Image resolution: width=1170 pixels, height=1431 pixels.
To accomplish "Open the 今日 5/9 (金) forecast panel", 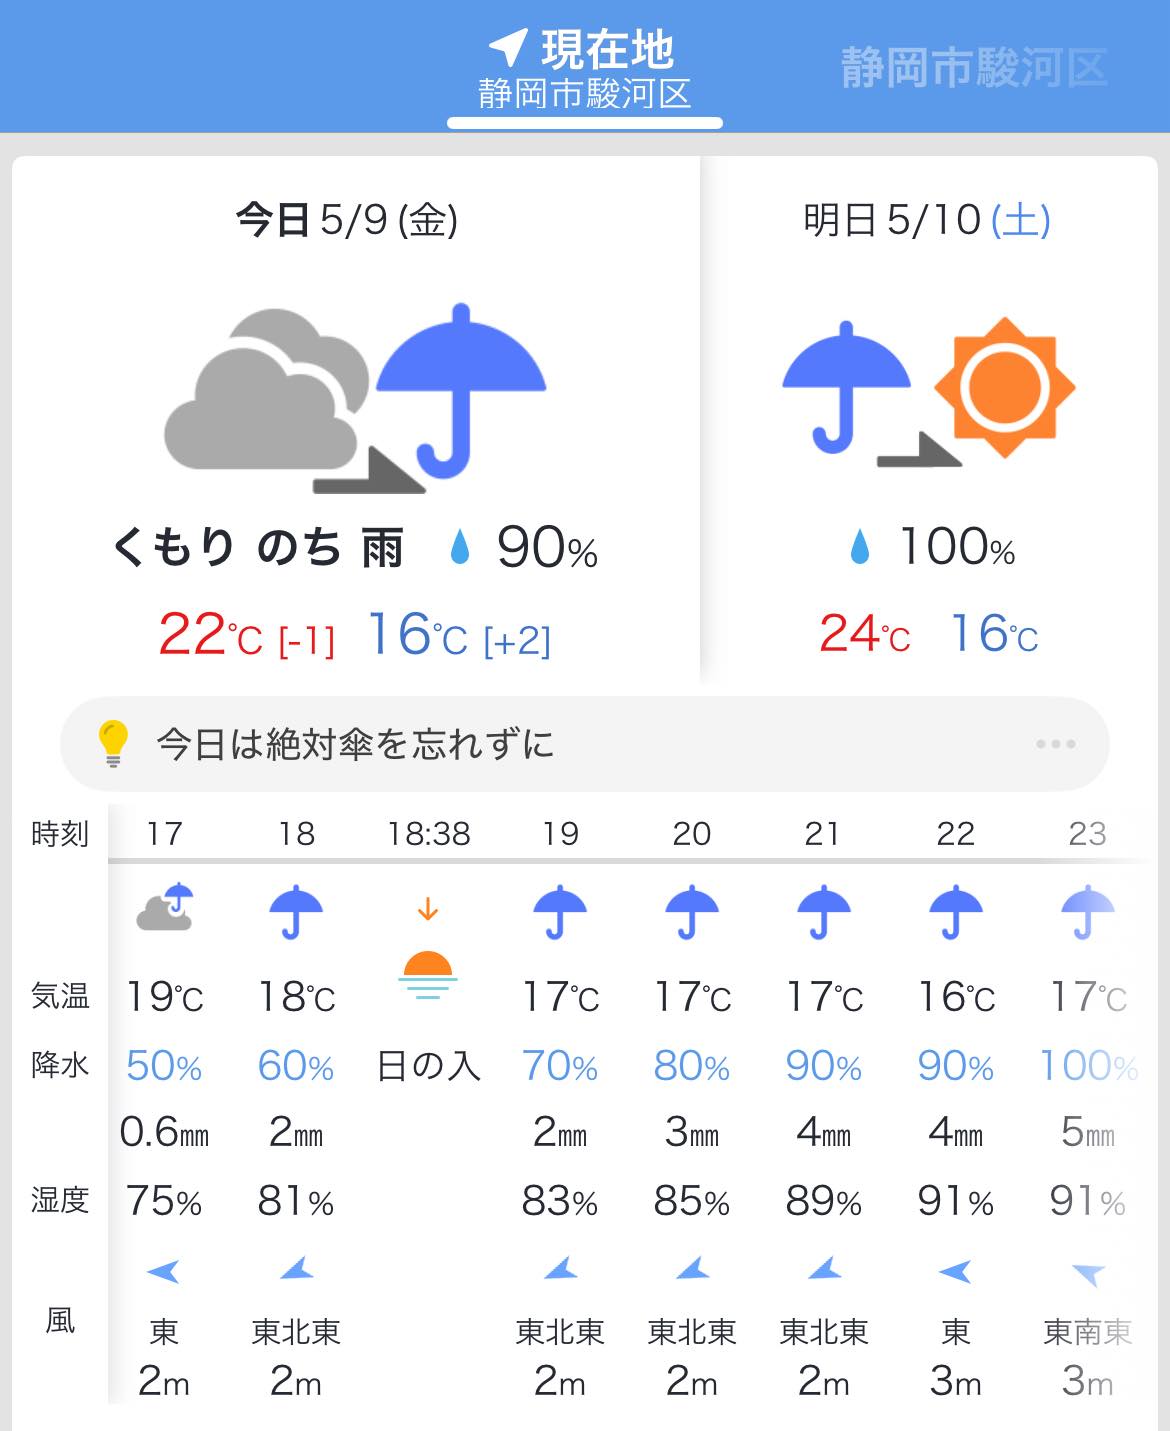I will [355, 420].
